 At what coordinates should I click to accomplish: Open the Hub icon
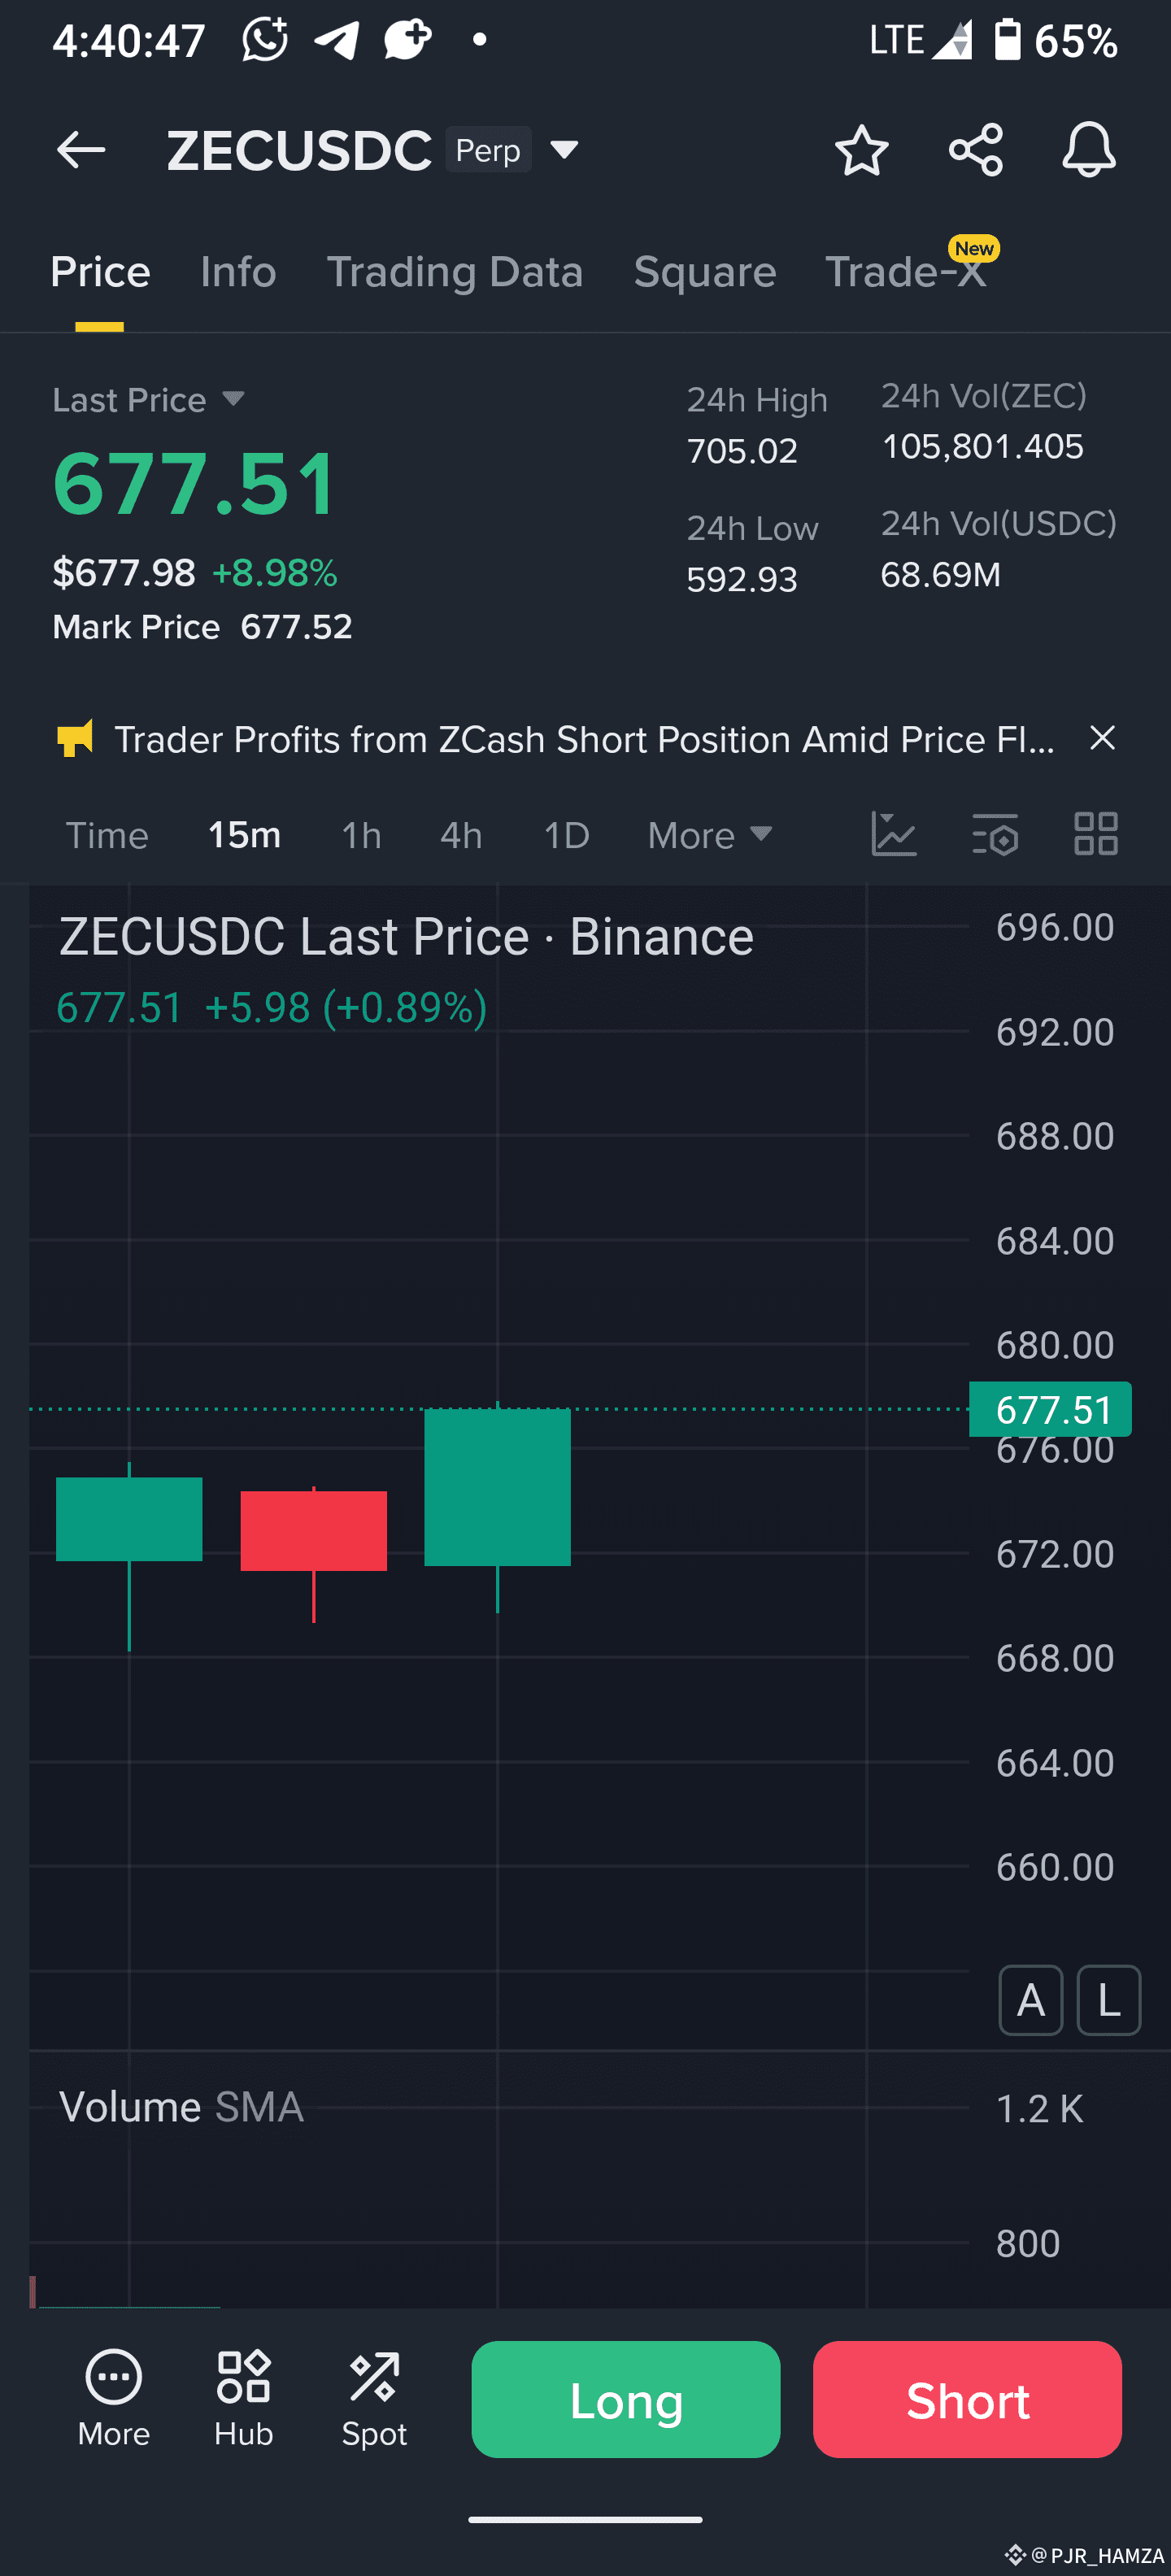click(243, 2398)
